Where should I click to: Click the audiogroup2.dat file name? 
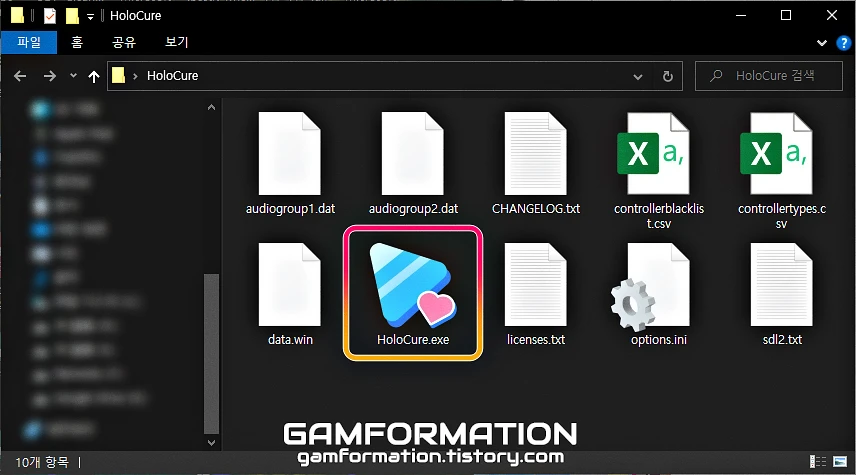413,209
